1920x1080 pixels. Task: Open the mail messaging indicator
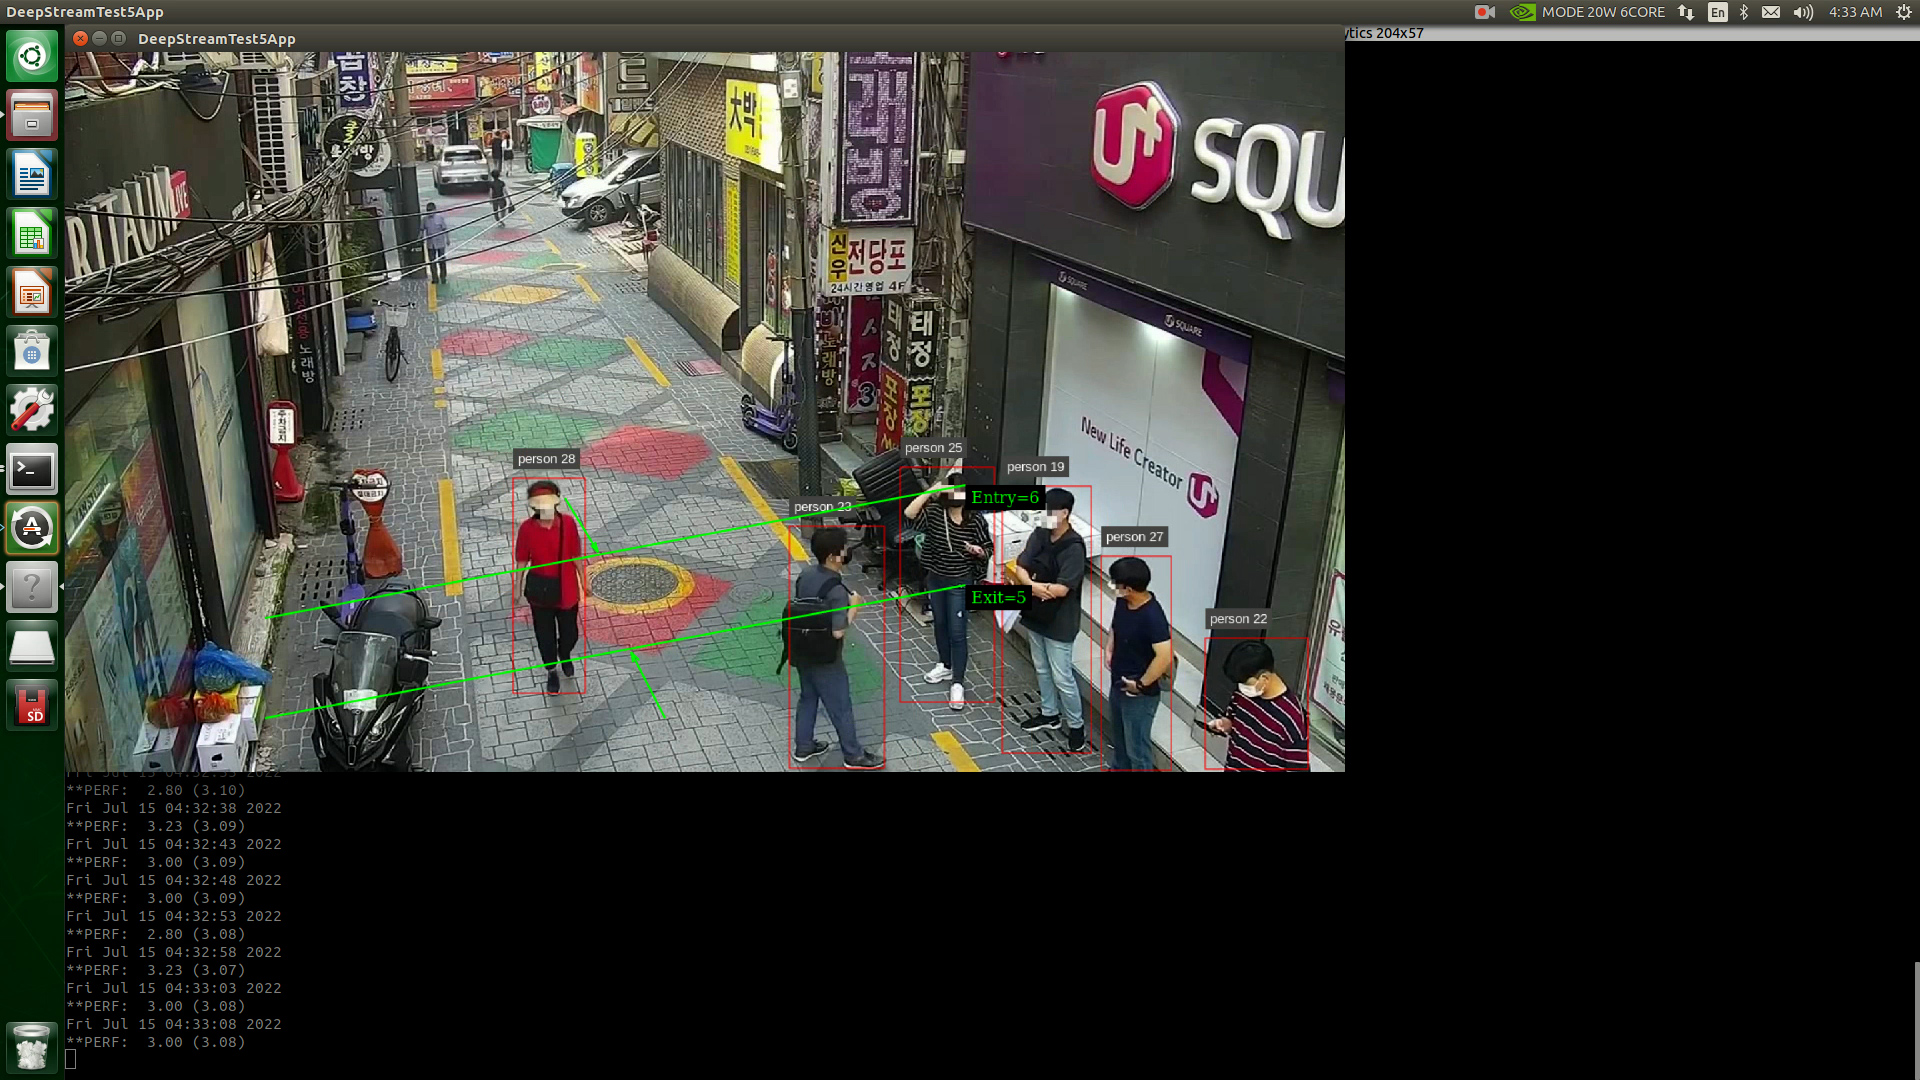click(x=1771, y=12)
